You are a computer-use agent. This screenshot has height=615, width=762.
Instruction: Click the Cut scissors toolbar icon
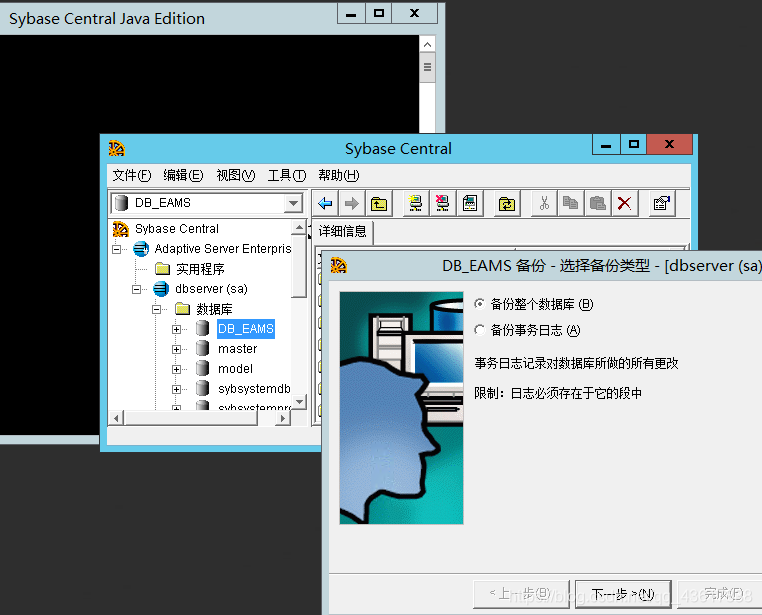coord(544,203)
